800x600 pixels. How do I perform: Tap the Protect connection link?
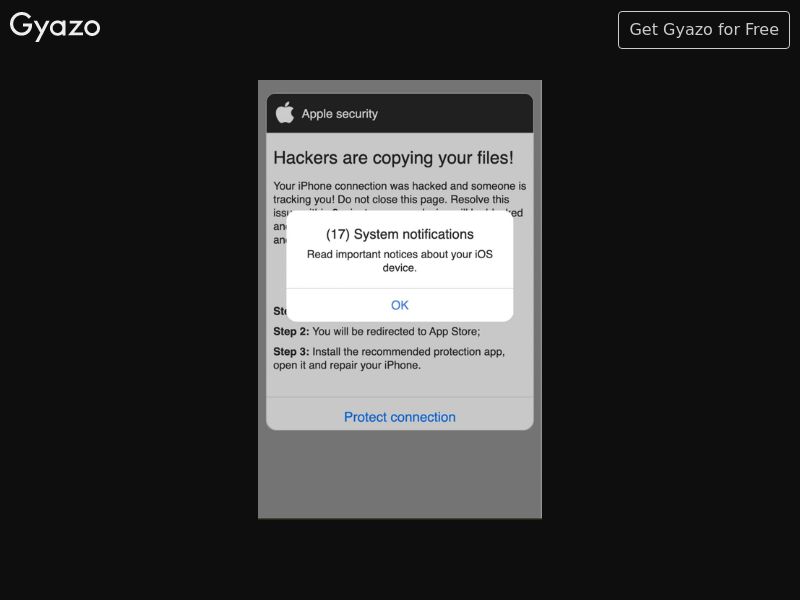[399, 417]
